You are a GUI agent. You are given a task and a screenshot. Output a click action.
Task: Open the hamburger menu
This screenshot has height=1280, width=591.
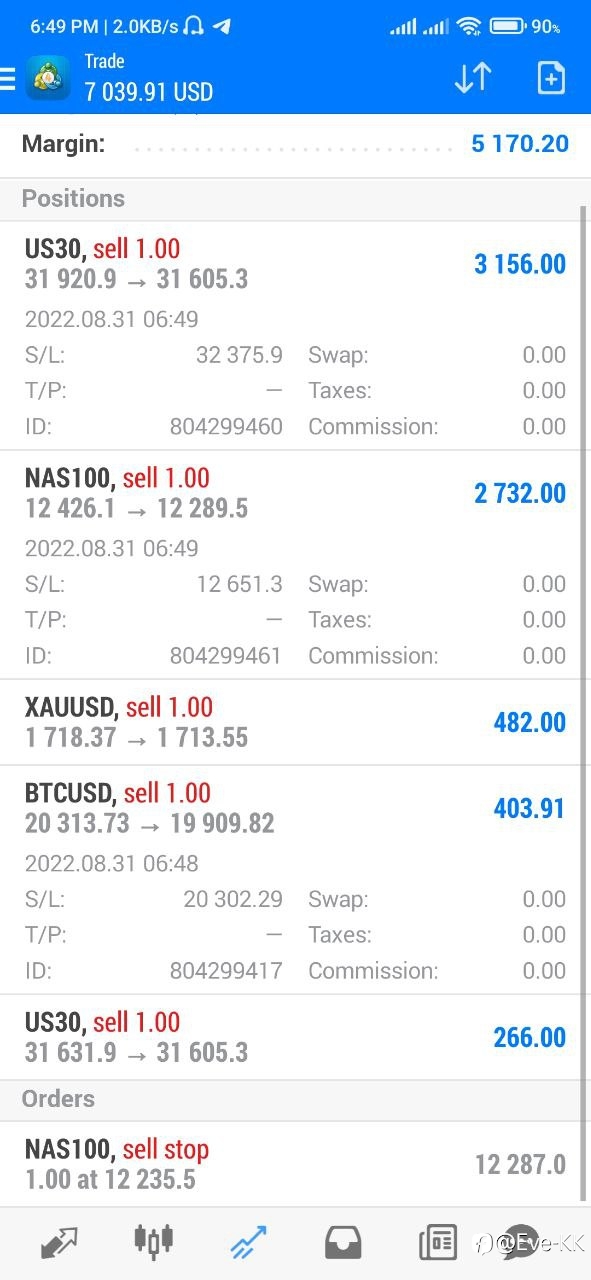(7, 79)
